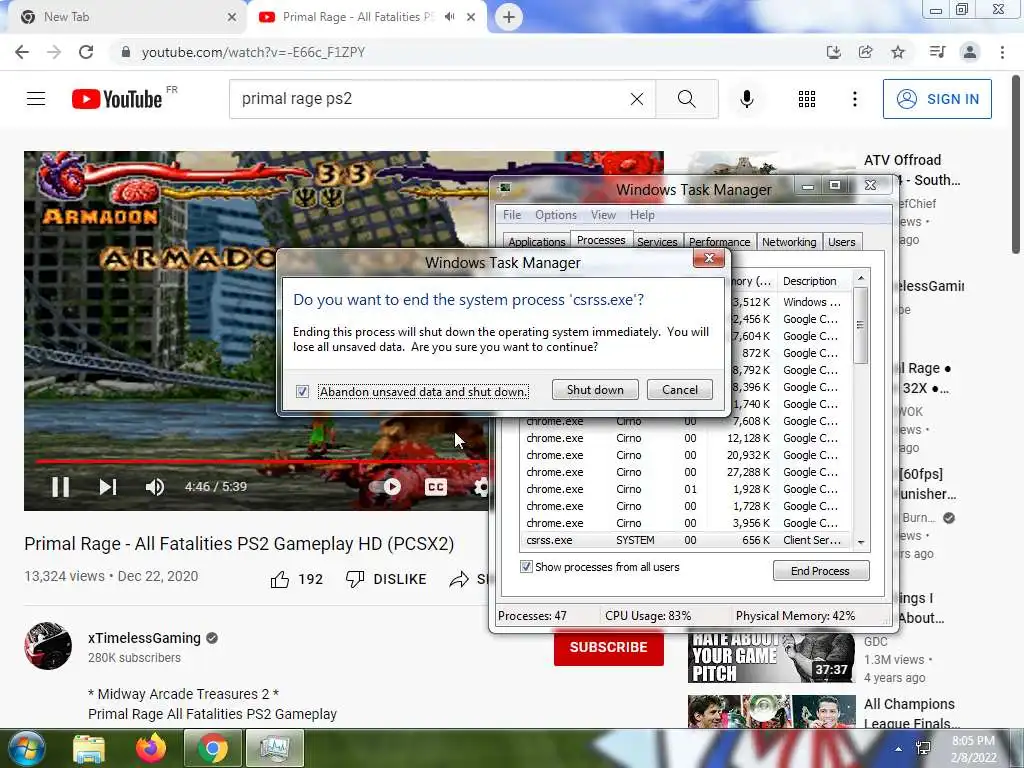Switch to Applications tab
The height and width of the screenshot is (768, 1024).
click(x=537, y=242)
